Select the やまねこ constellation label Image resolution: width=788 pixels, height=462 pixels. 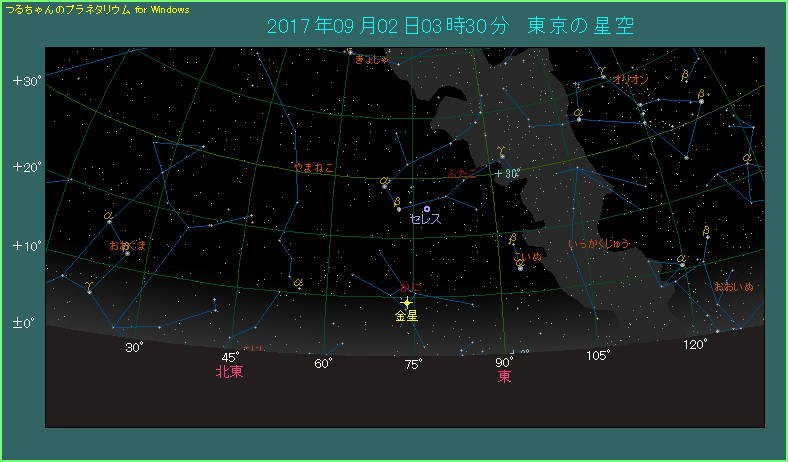point(314,167)
